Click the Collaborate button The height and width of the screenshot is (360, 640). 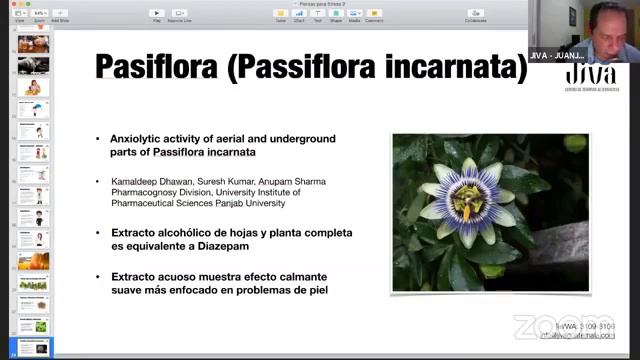476,13
